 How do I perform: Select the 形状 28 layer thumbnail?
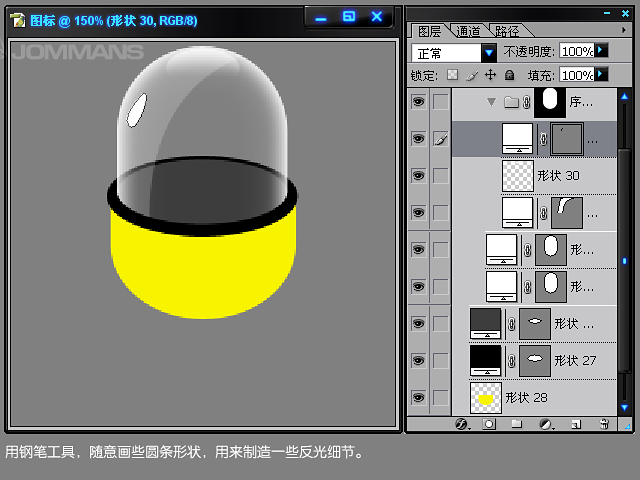pyautogui.click(x=486, y=397)
